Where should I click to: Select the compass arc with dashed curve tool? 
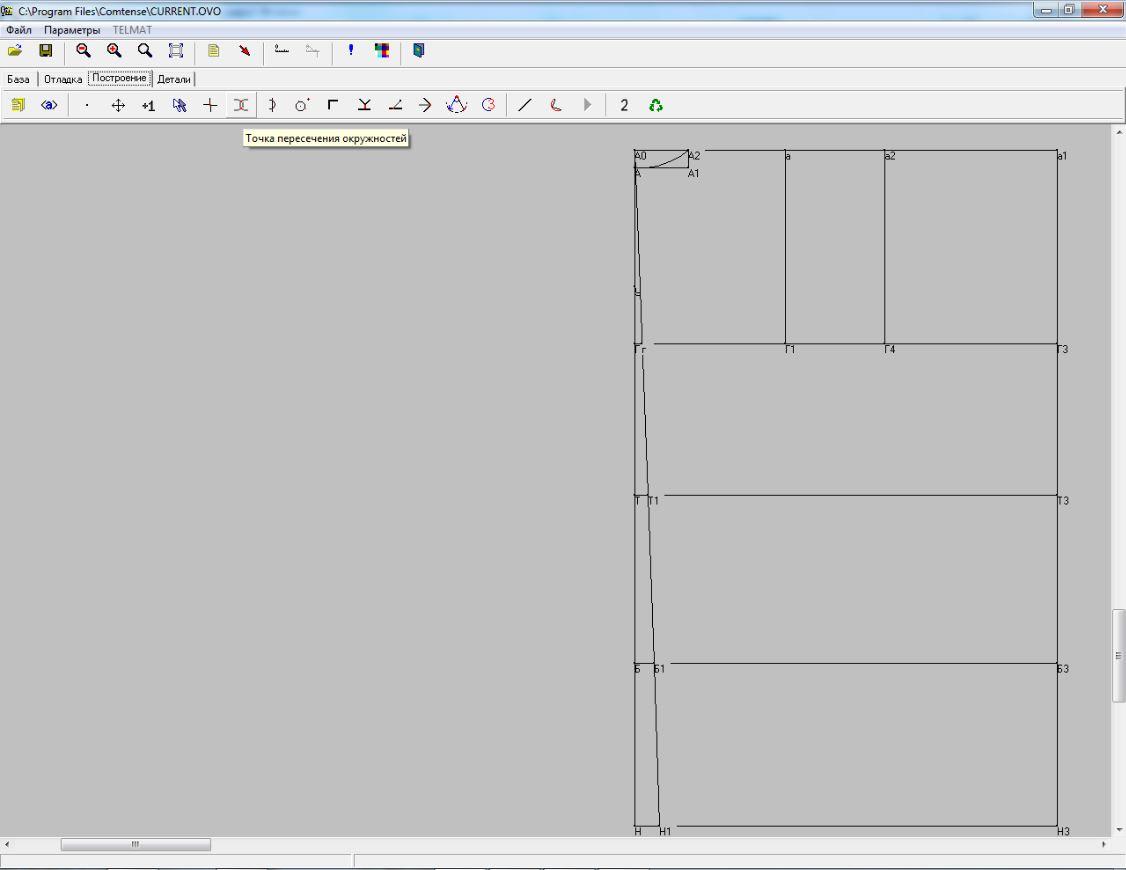click(x=456, y=106)
